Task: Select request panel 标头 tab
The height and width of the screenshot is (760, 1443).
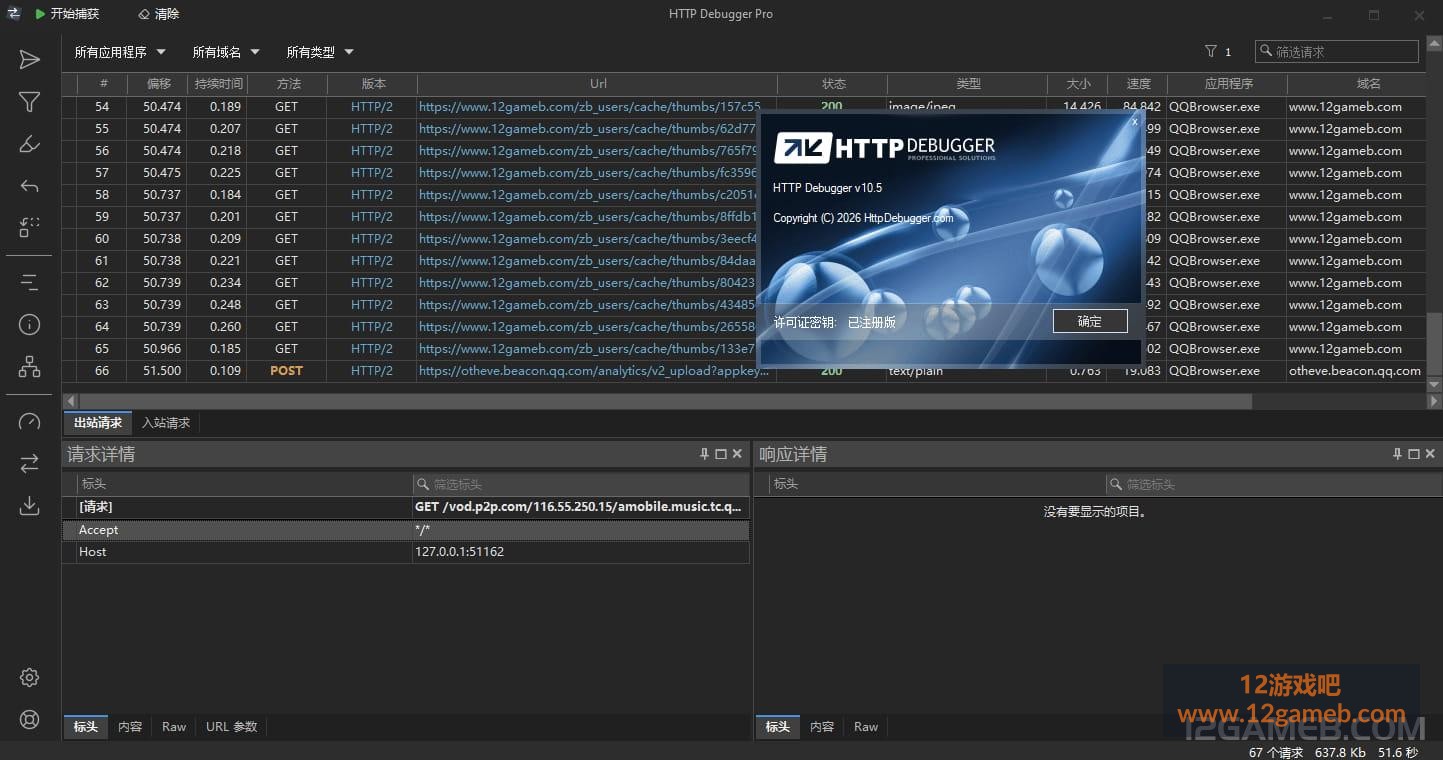Action: coord(86,727)
